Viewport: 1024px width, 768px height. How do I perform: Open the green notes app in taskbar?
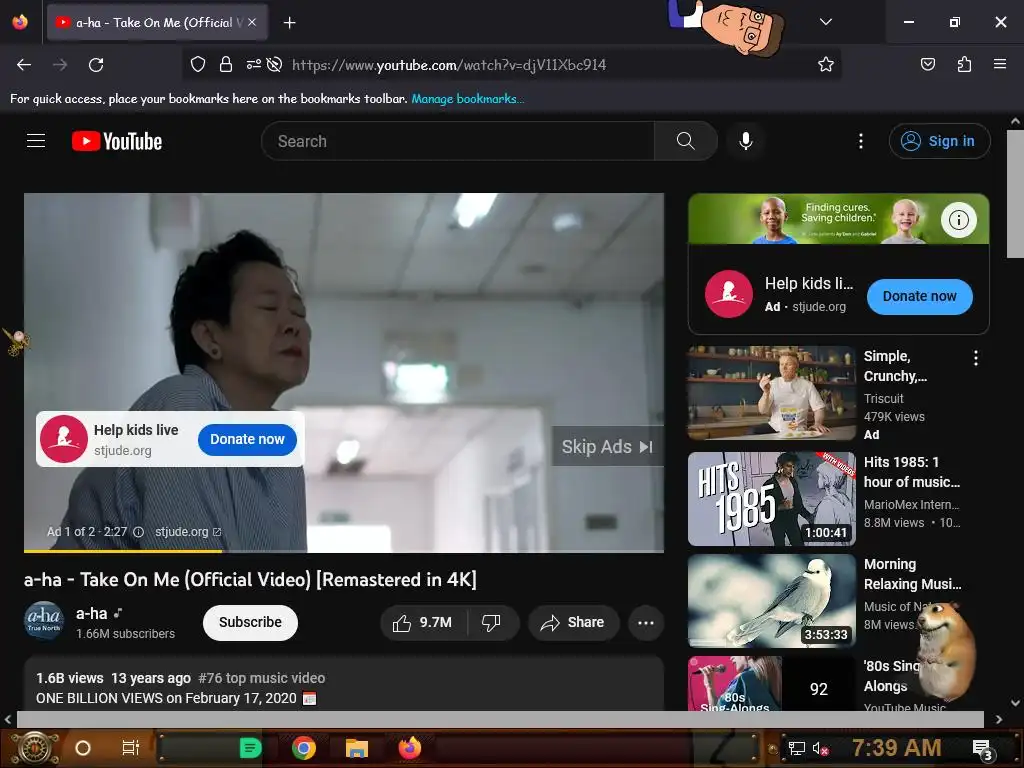click(250, 748)
